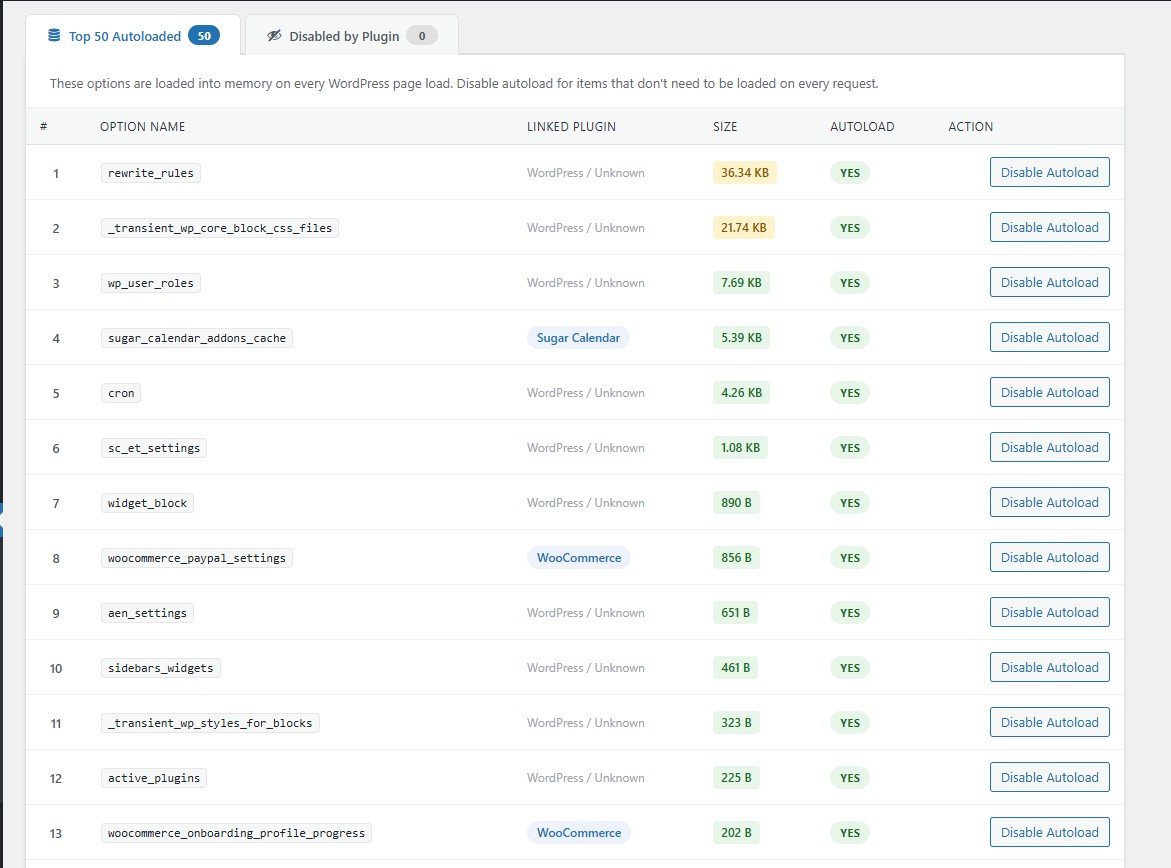This screenshot has width=1171, height=868.
Task: Click the 21.74 KB size badge
Action: (744, 228)
